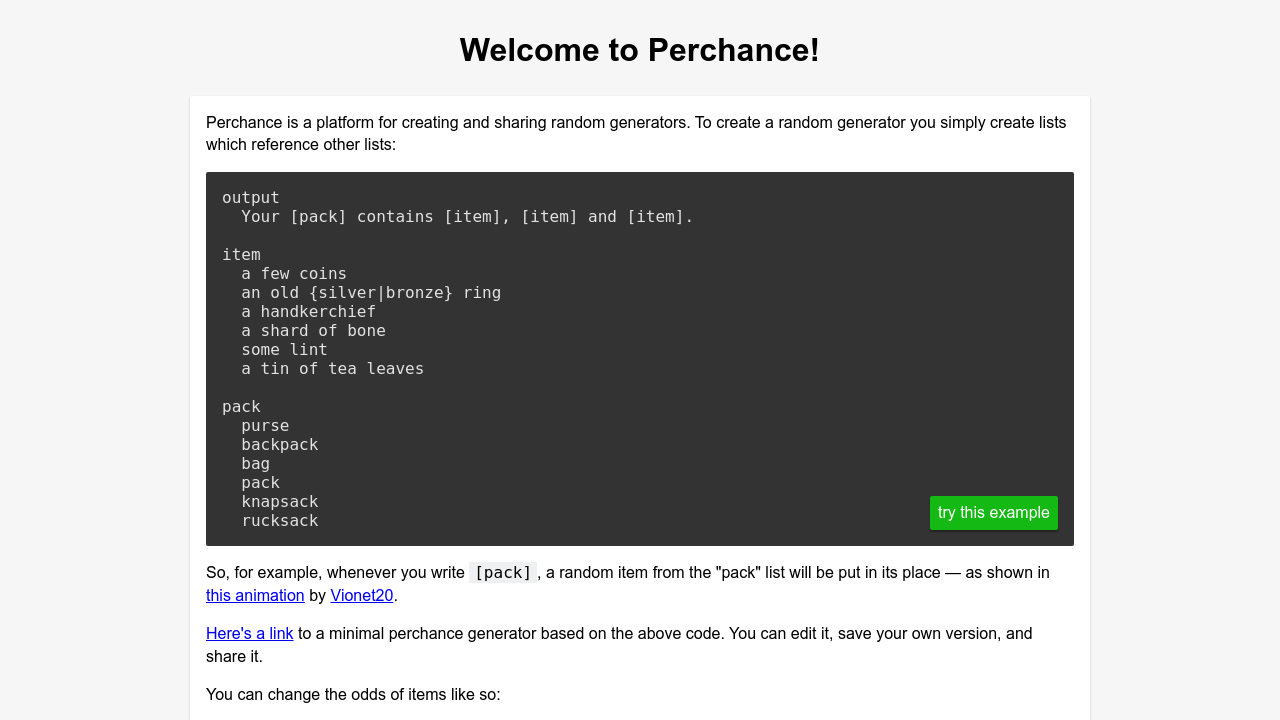Visit the Vionet20 profile link
The height and width of the screenshot is (720, 1280).
tap(362, 595)
